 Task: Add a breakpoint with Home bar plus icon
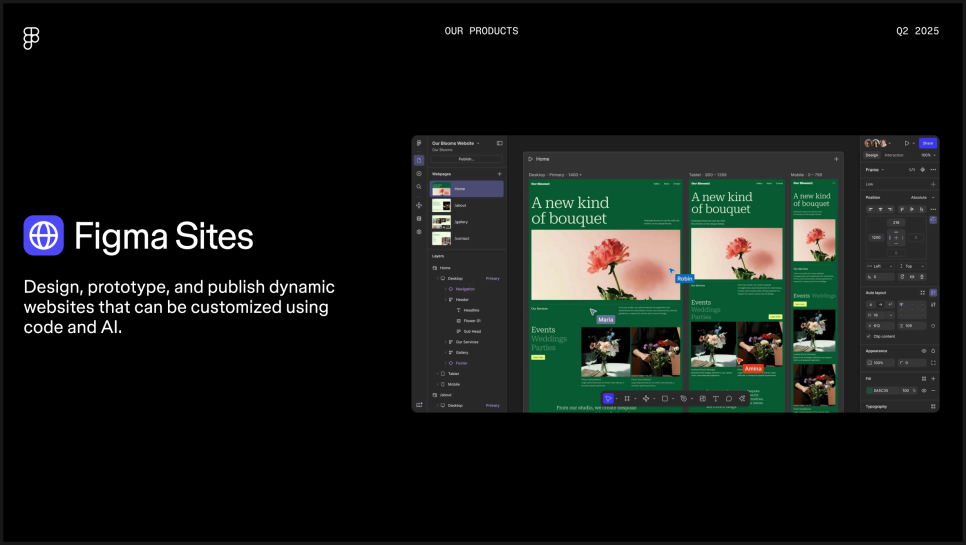[836, 159]
